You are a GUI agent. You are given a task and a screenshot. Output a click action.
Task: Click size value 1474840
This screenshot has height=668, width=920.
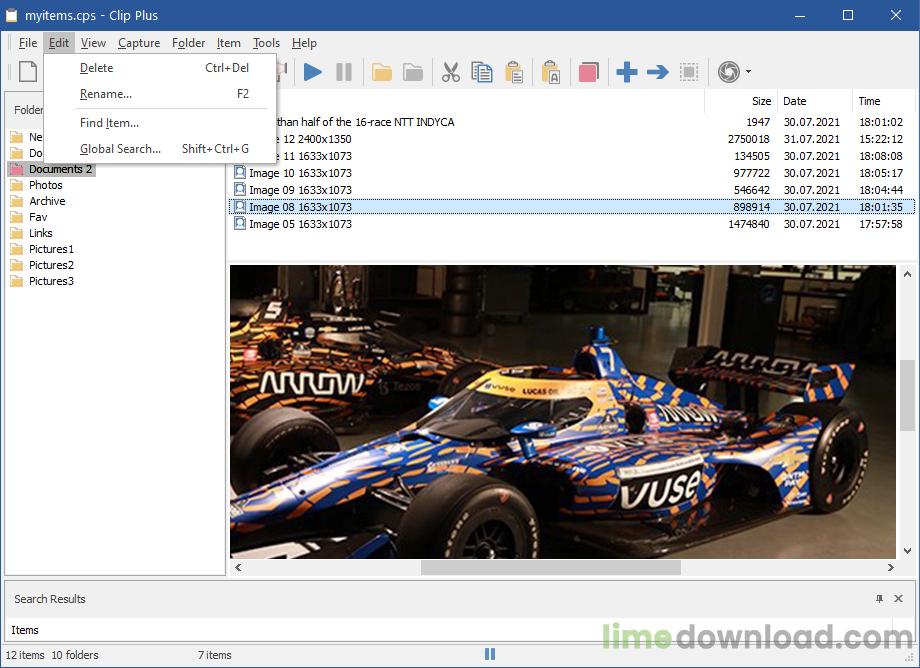pos(749,224)
